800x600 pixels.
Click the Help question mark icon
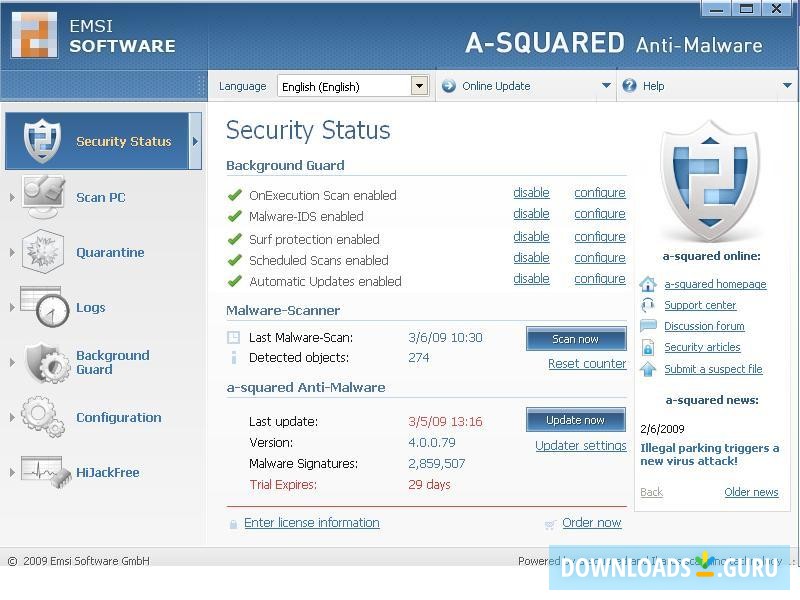[x=630, y=86]
